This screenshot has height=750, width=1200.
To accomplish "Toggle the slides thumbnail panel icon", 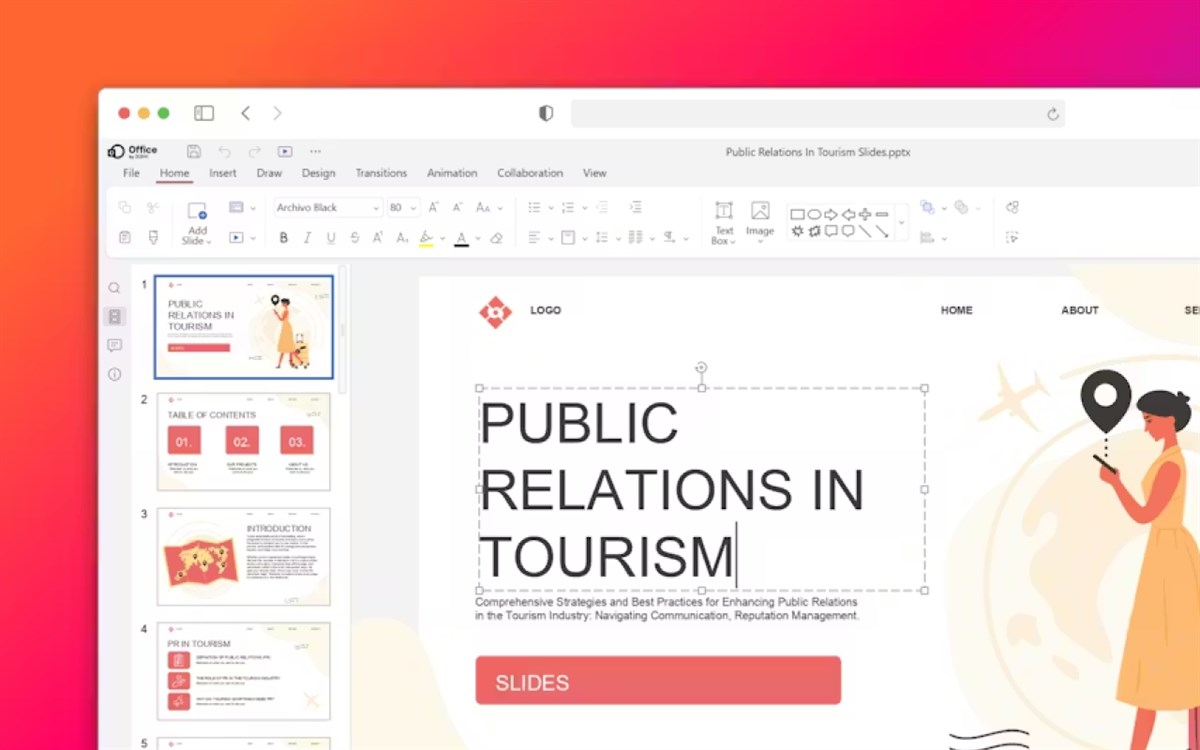I will [114, 316].
